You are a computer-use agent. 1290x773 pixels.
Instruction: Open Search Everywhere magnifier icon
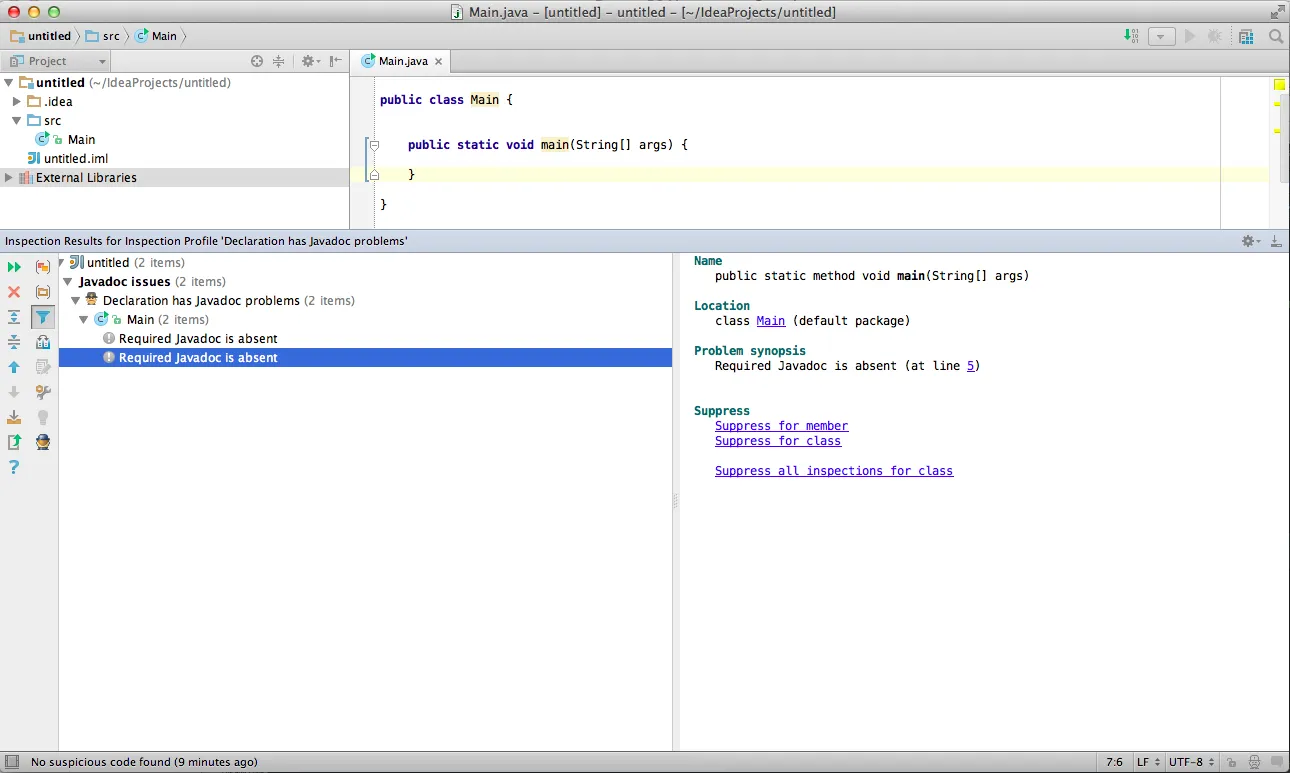pos(1276,36)
